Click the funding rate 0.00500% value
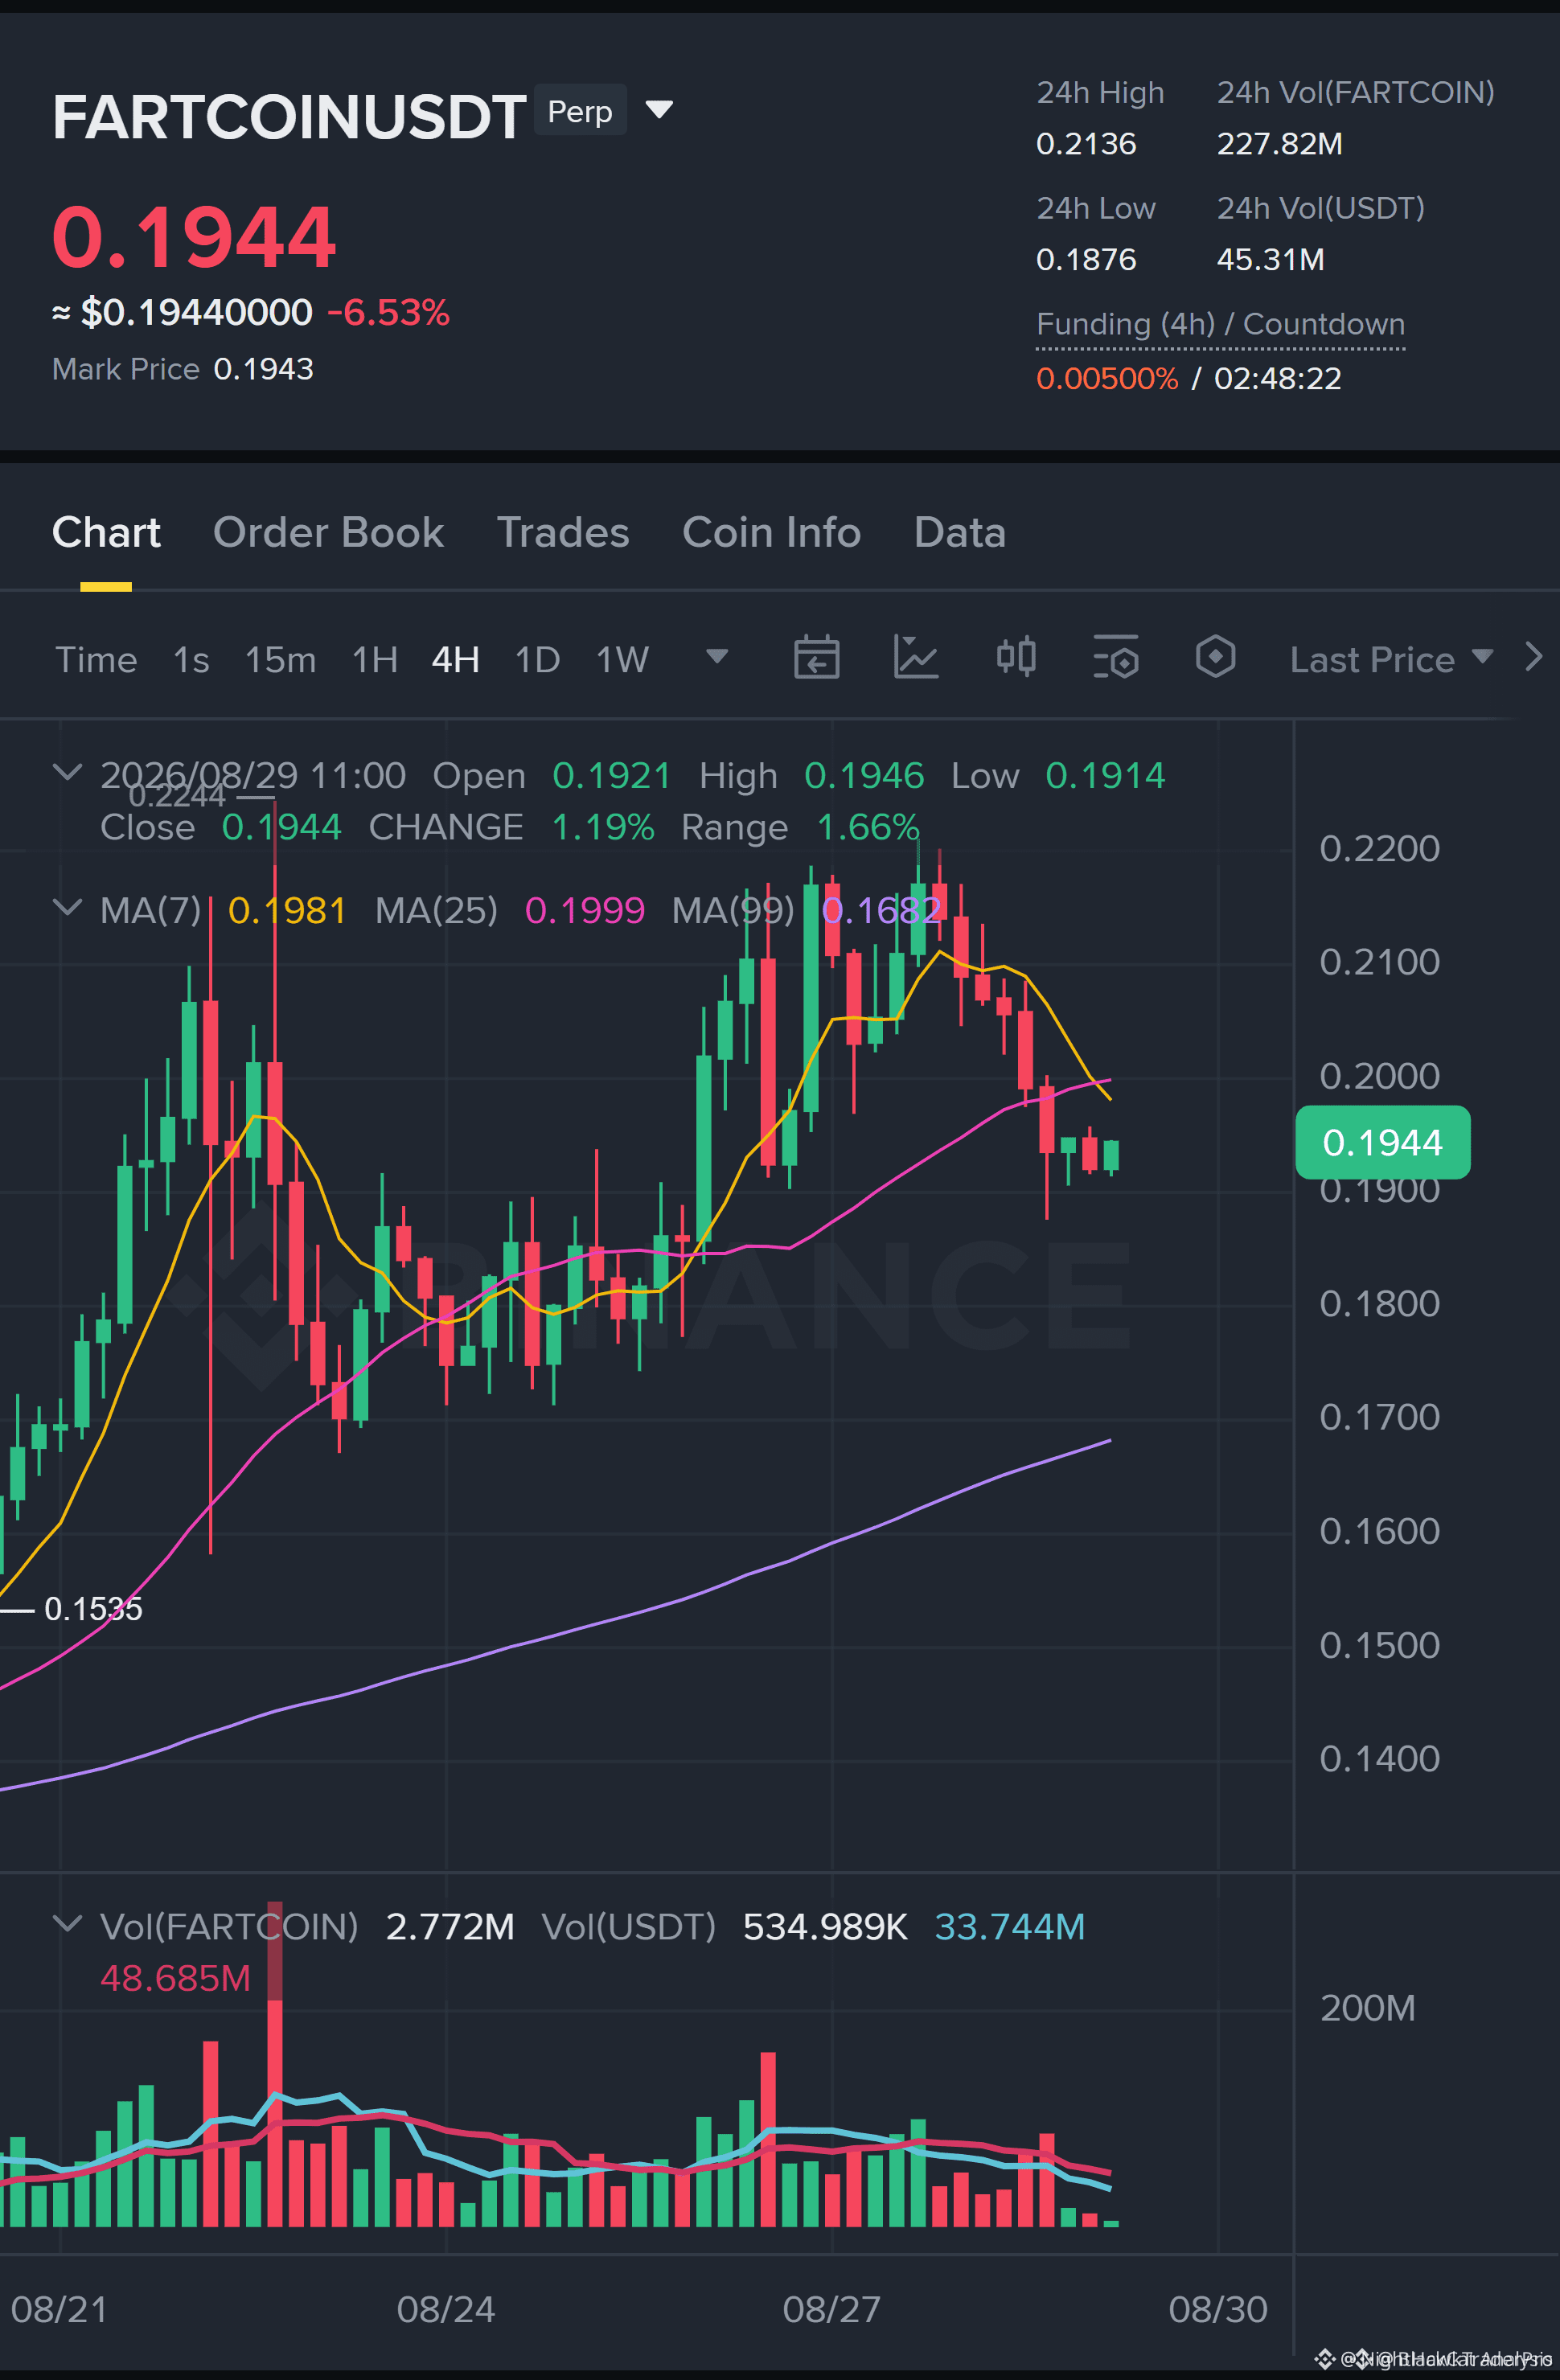This screenshot has width=1560, height=2380. click(1107, 379)
